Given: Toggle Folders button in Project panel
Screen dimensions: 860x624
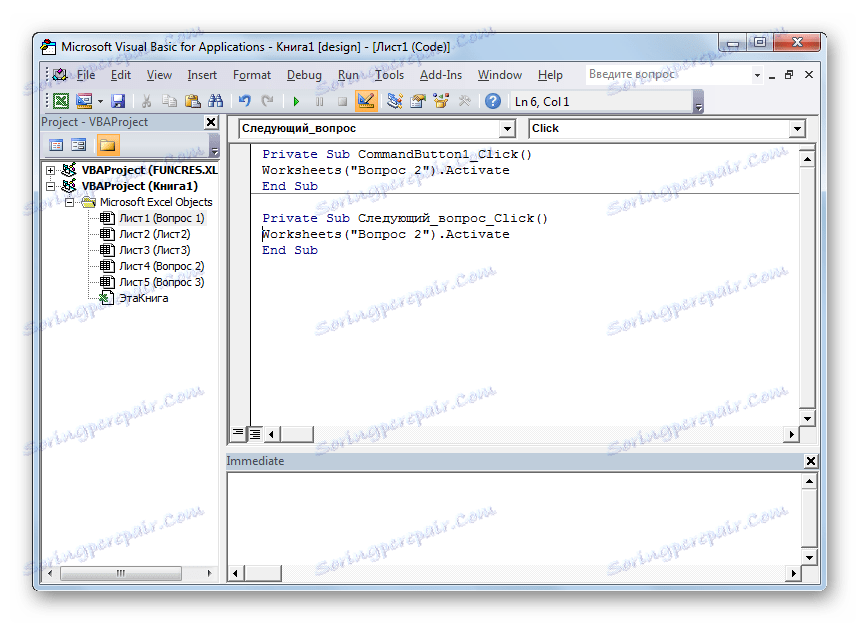Looking at the screenshot, I should [108, 145].
